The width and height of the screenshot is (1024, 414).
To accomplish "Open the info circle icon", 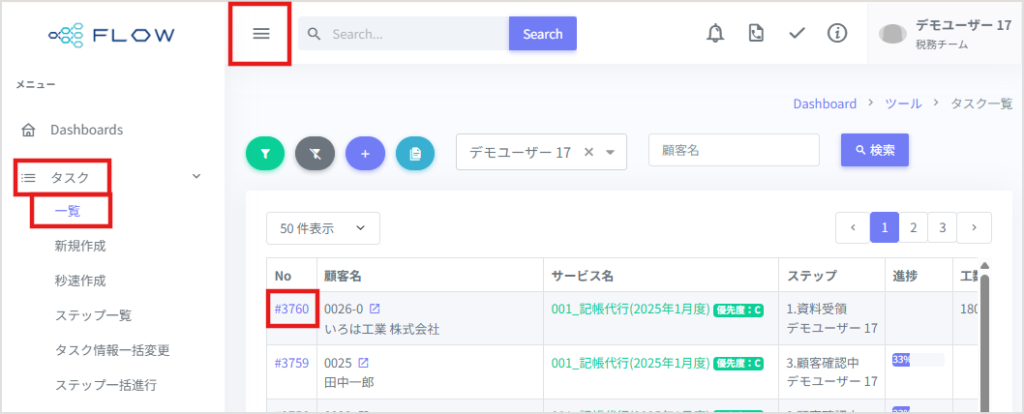I will pos(837,33).
